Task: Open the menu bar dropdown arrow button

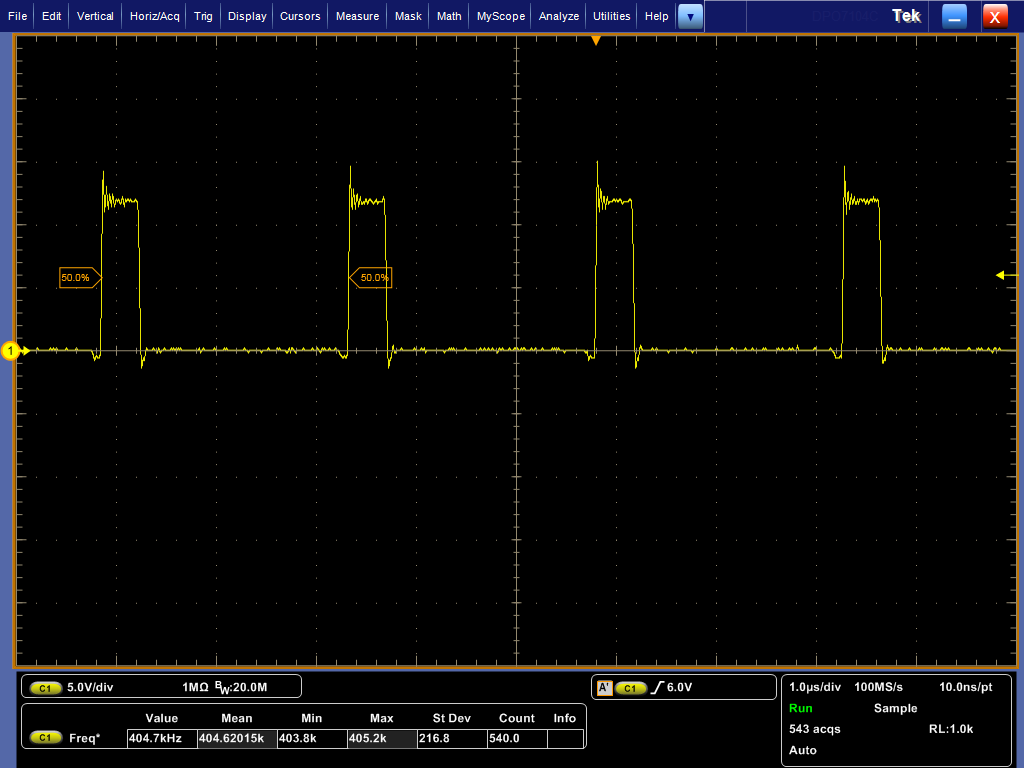Action: 690,16
